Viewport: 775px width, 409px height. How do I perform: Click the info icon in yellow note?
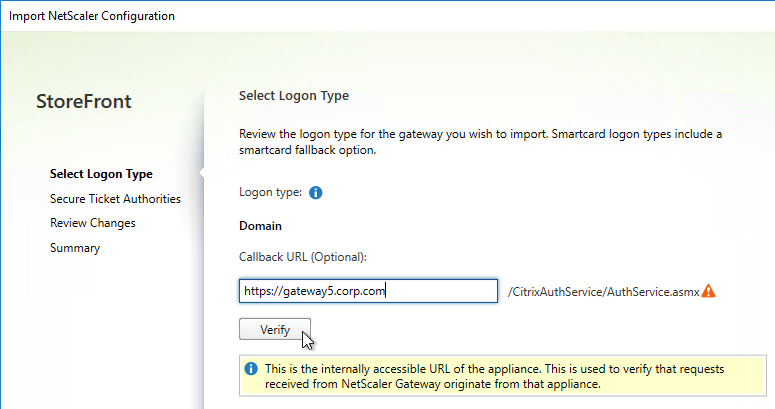click(x=251, y=369)
